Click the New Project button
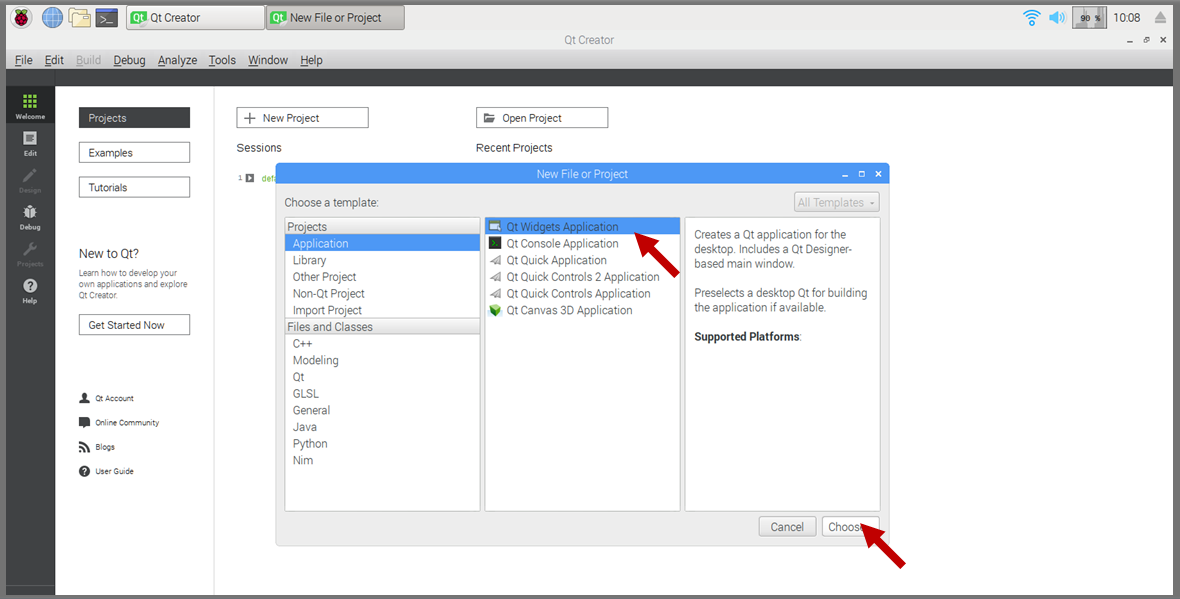Viewport: 1180px width, 599px height. pos(303,117)
